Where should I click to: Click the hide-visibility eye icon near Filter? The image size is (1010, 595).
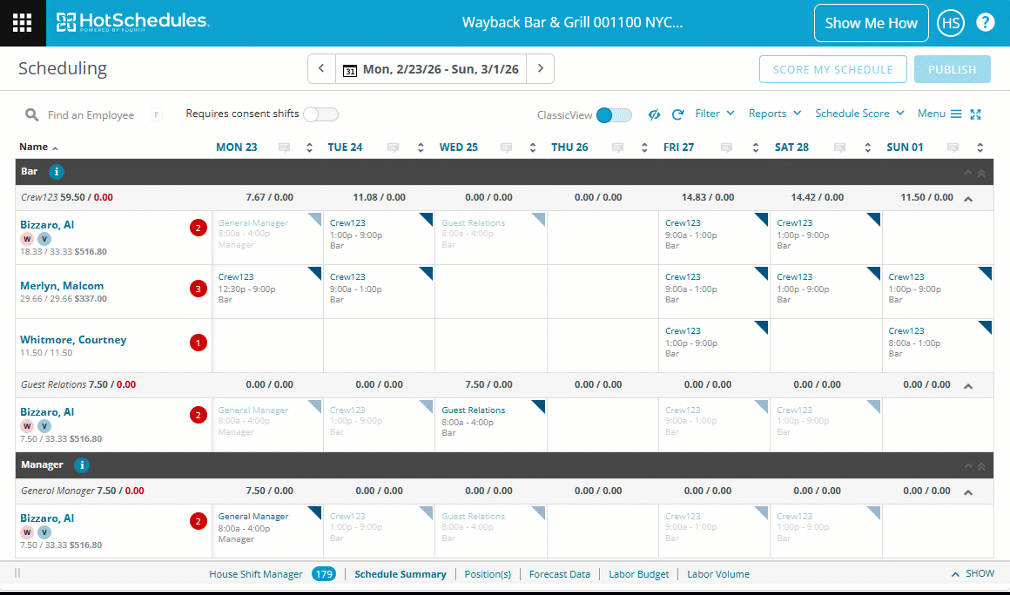coord(654,115)
